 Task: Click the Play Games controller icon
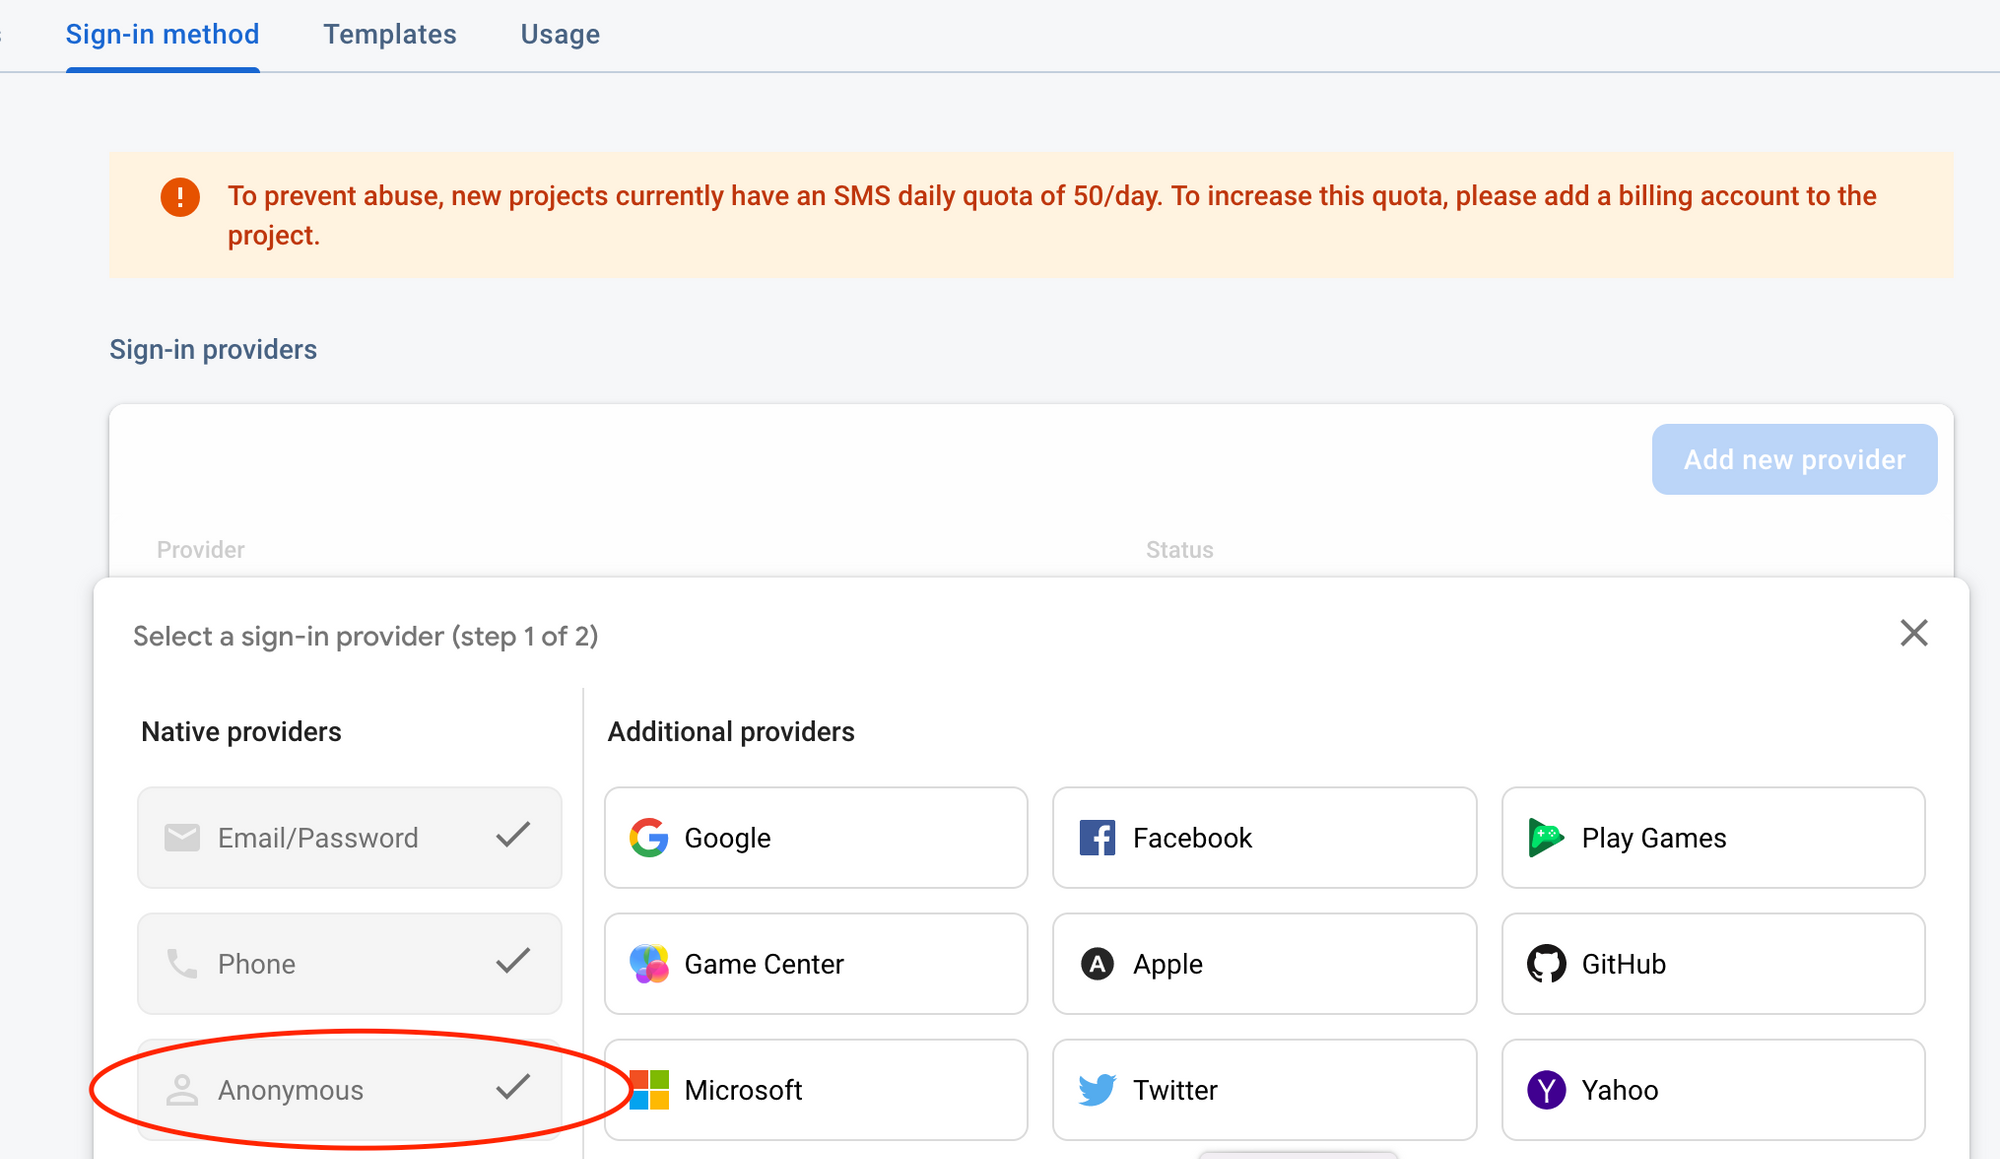(1546, 837)
